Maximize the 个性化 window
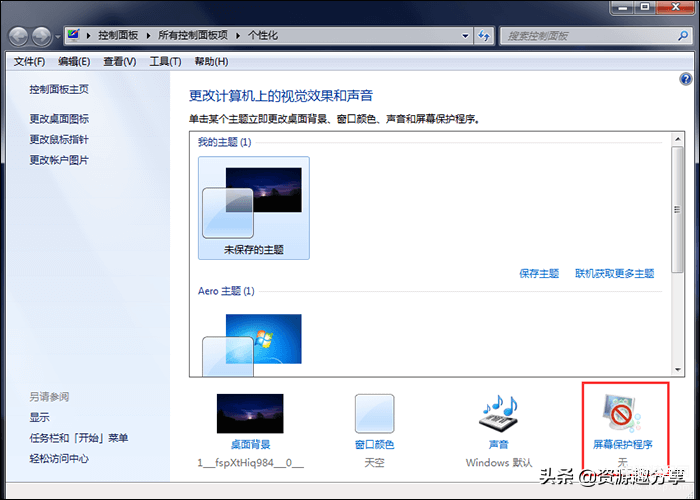 [x=644, y=7]
